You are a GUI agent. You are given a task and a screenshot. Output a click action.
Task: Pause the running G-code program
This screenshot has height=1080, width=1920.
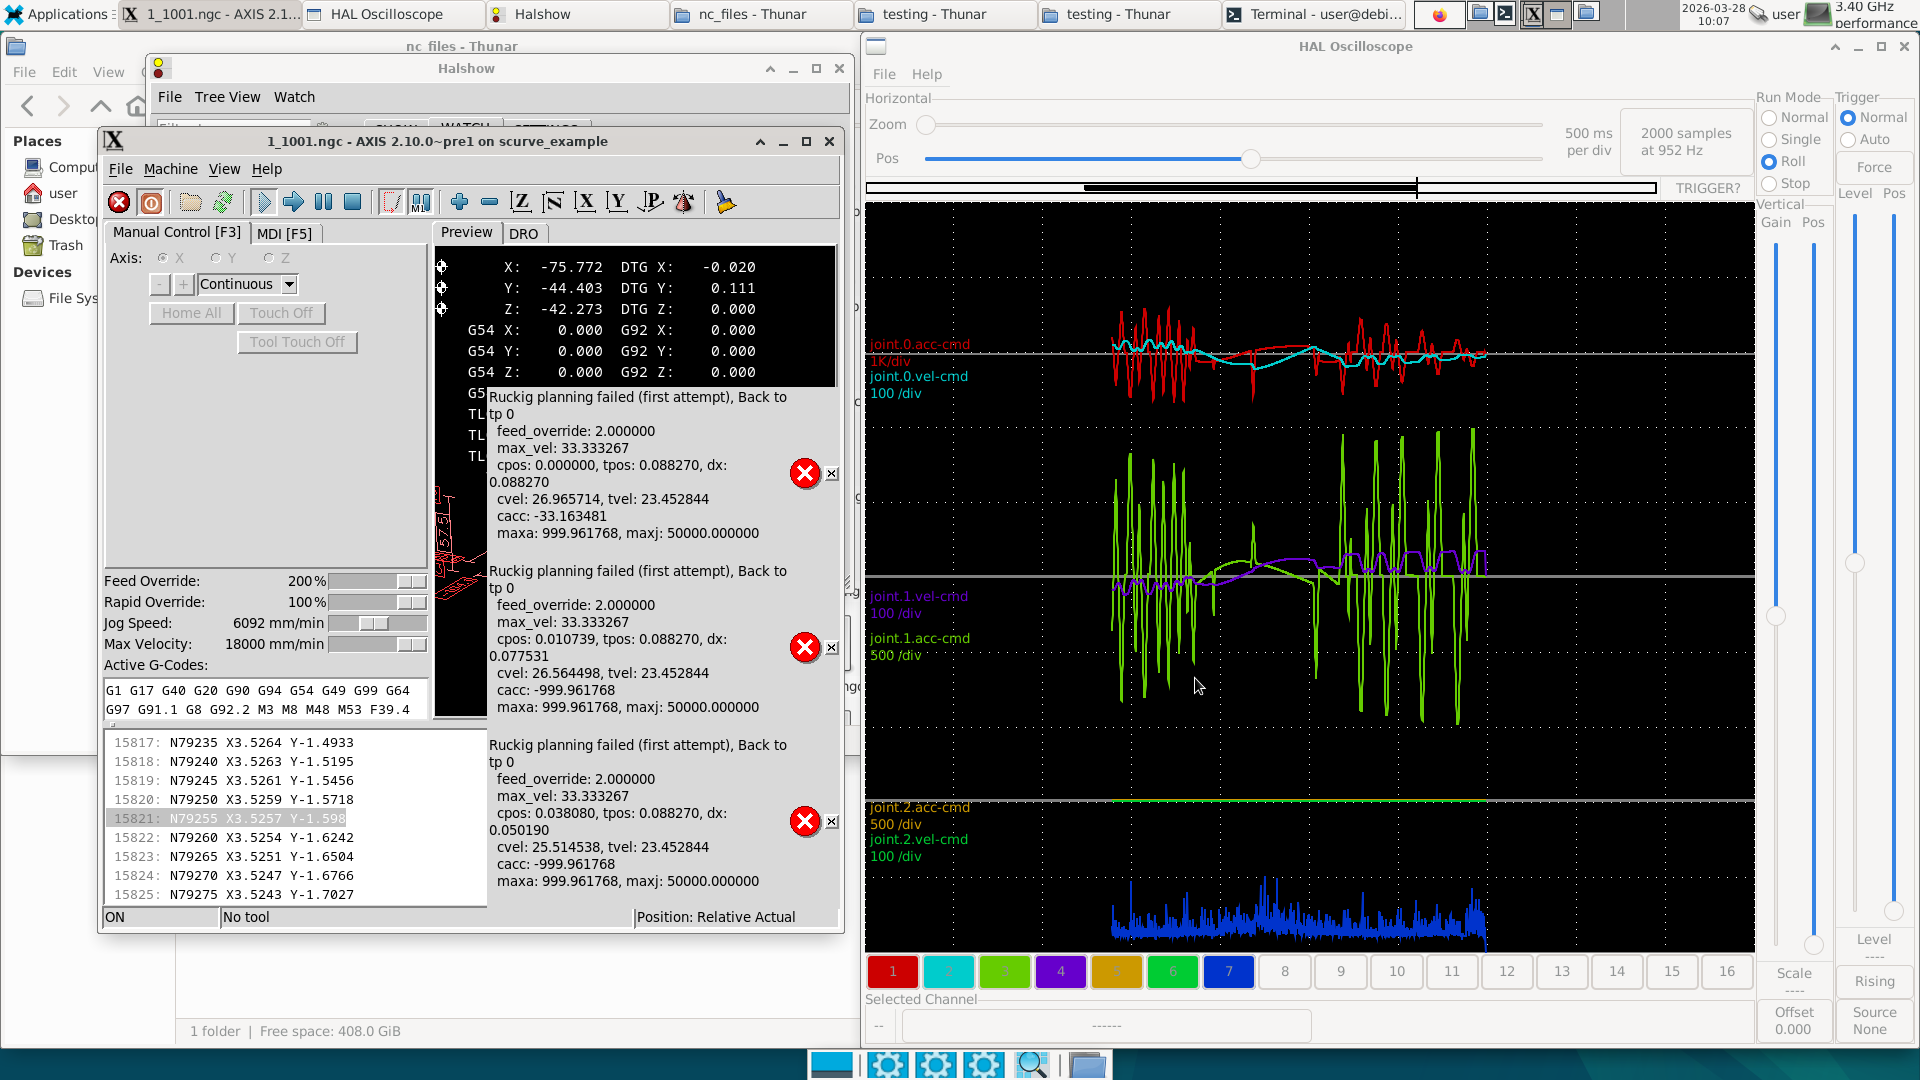point(323,203)
